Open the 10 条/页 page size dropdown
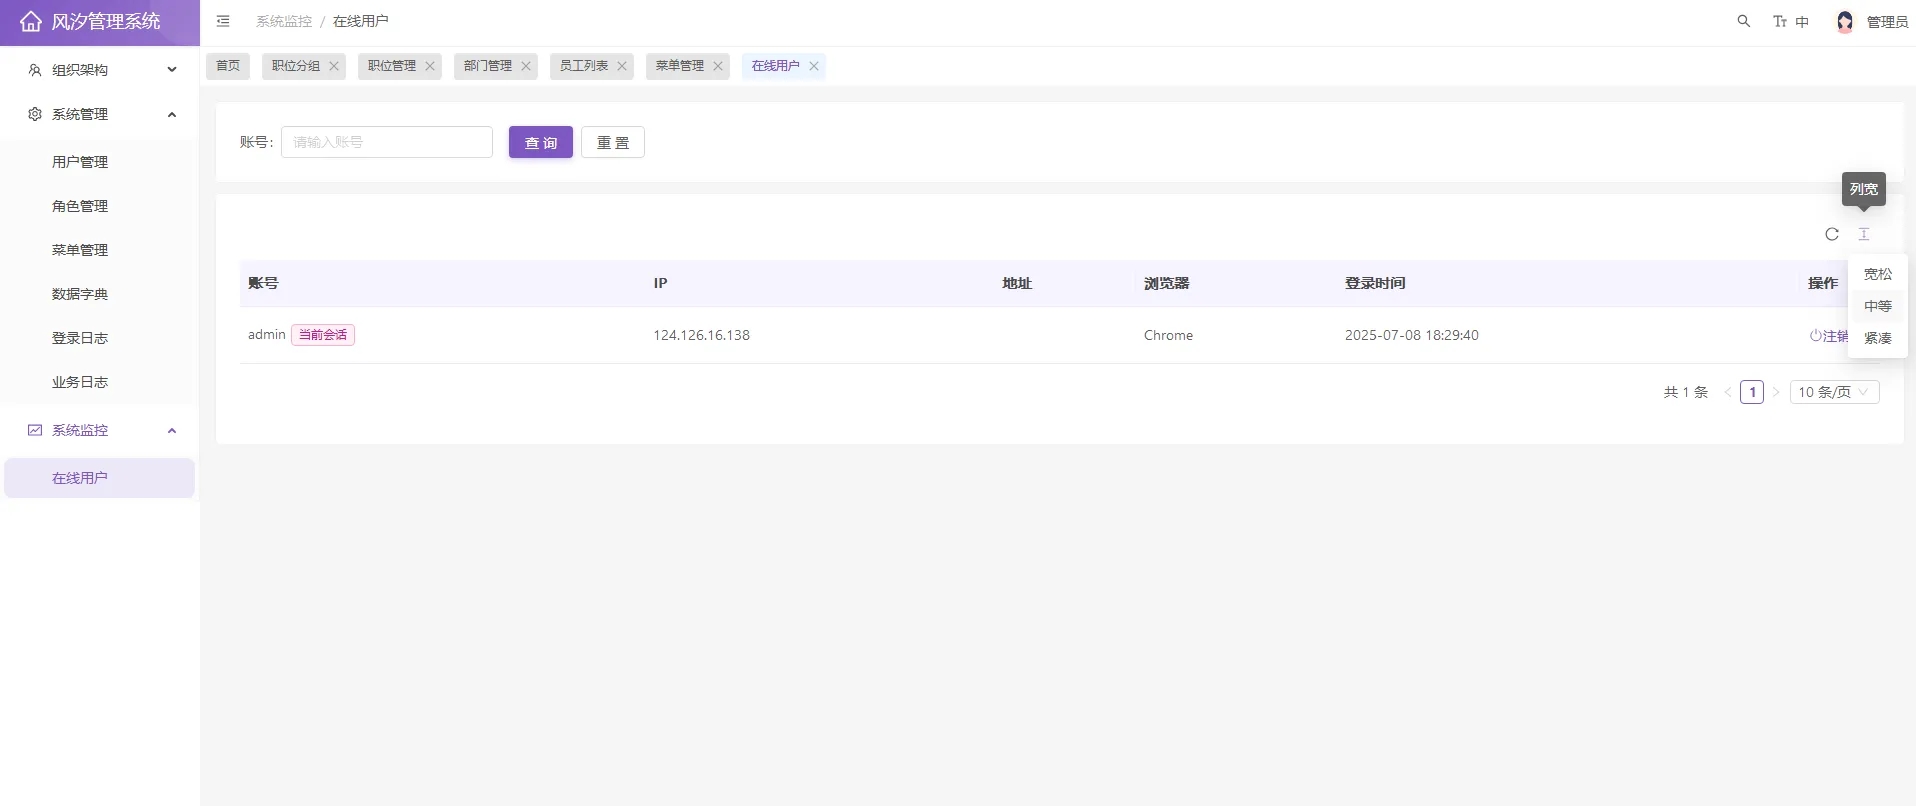The height and width of the screenshot is (806, 1916). pyautogui.click(x=1833, y=392)
